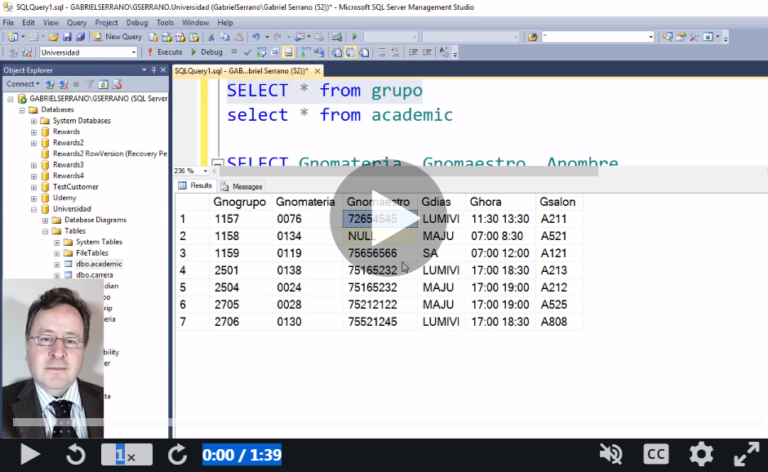The image size is (768, 472).
Task: Open the Query menu
Action: click(x=76, y=23)
